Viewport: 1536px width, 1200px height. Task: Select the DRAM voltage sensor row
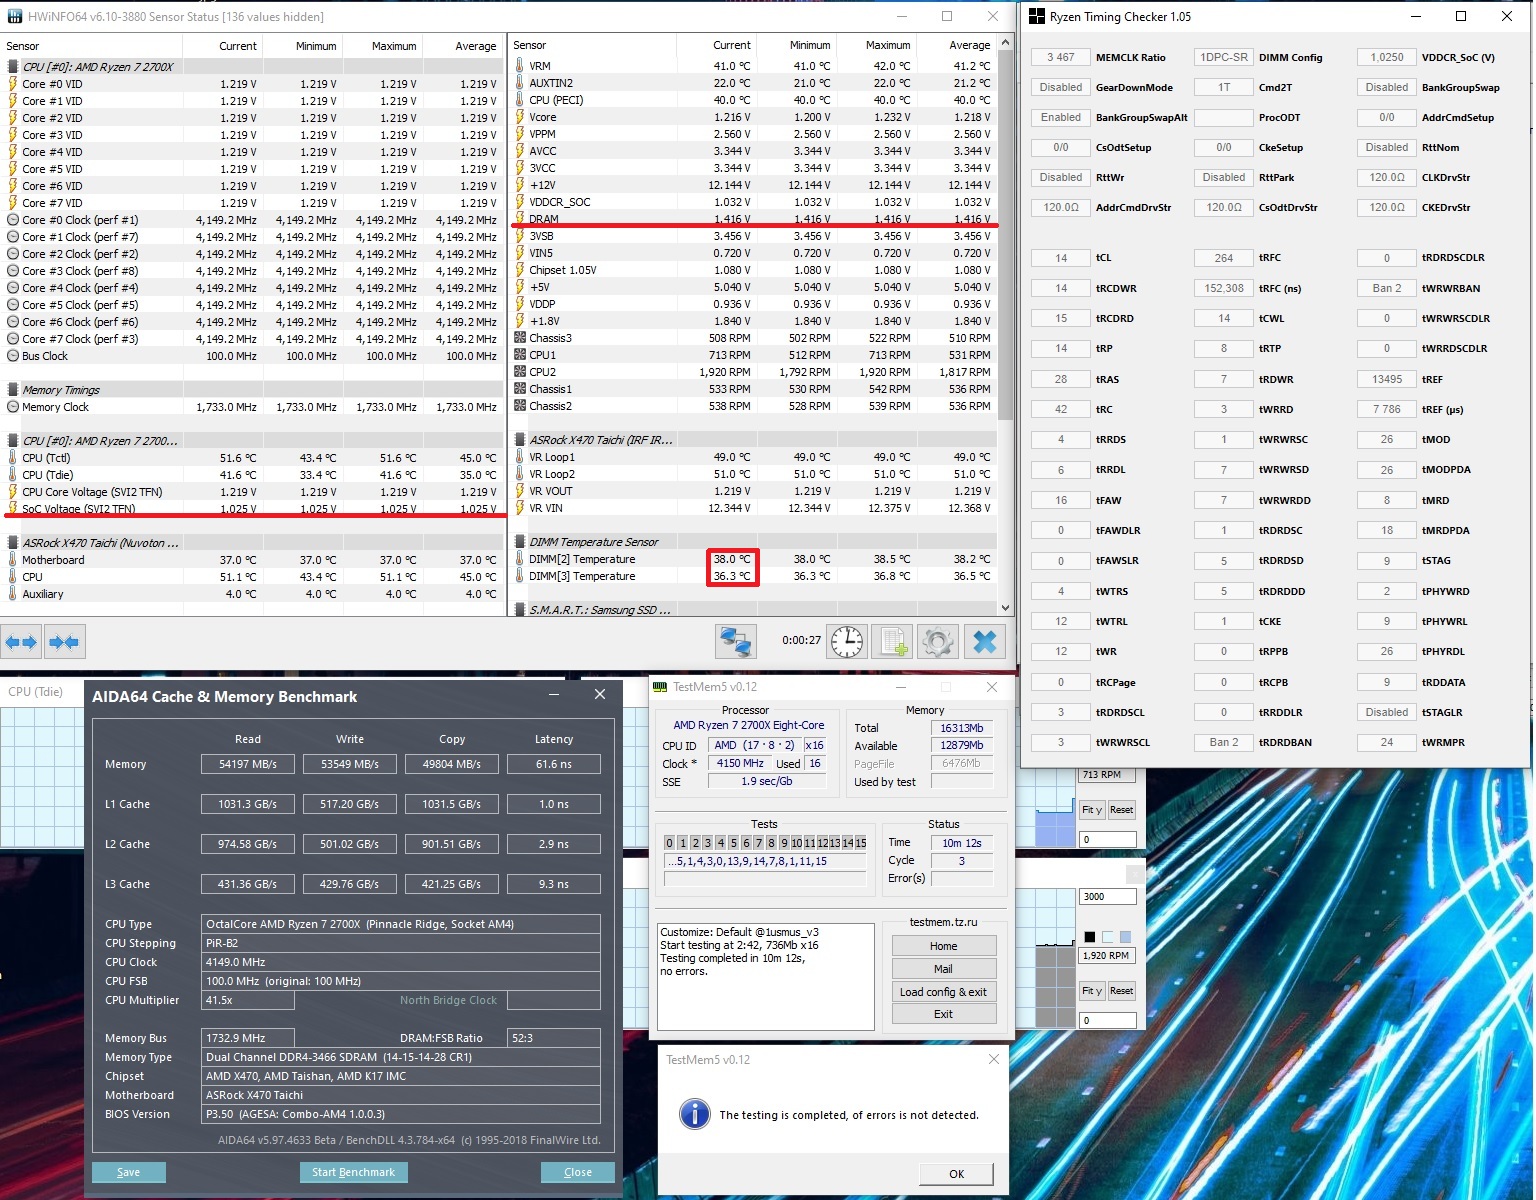755,219
